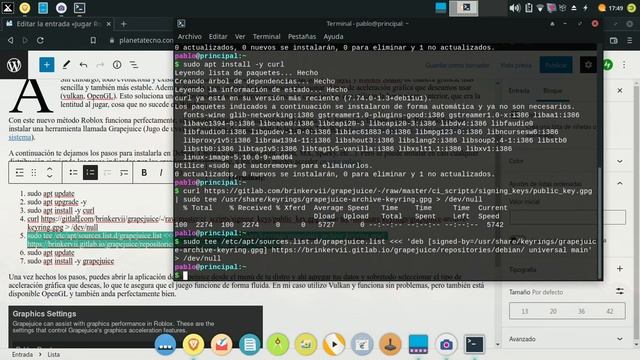Open the blue applications menu dock icon
This screenshot has width=640, height=360.
(x=165, y=345)
